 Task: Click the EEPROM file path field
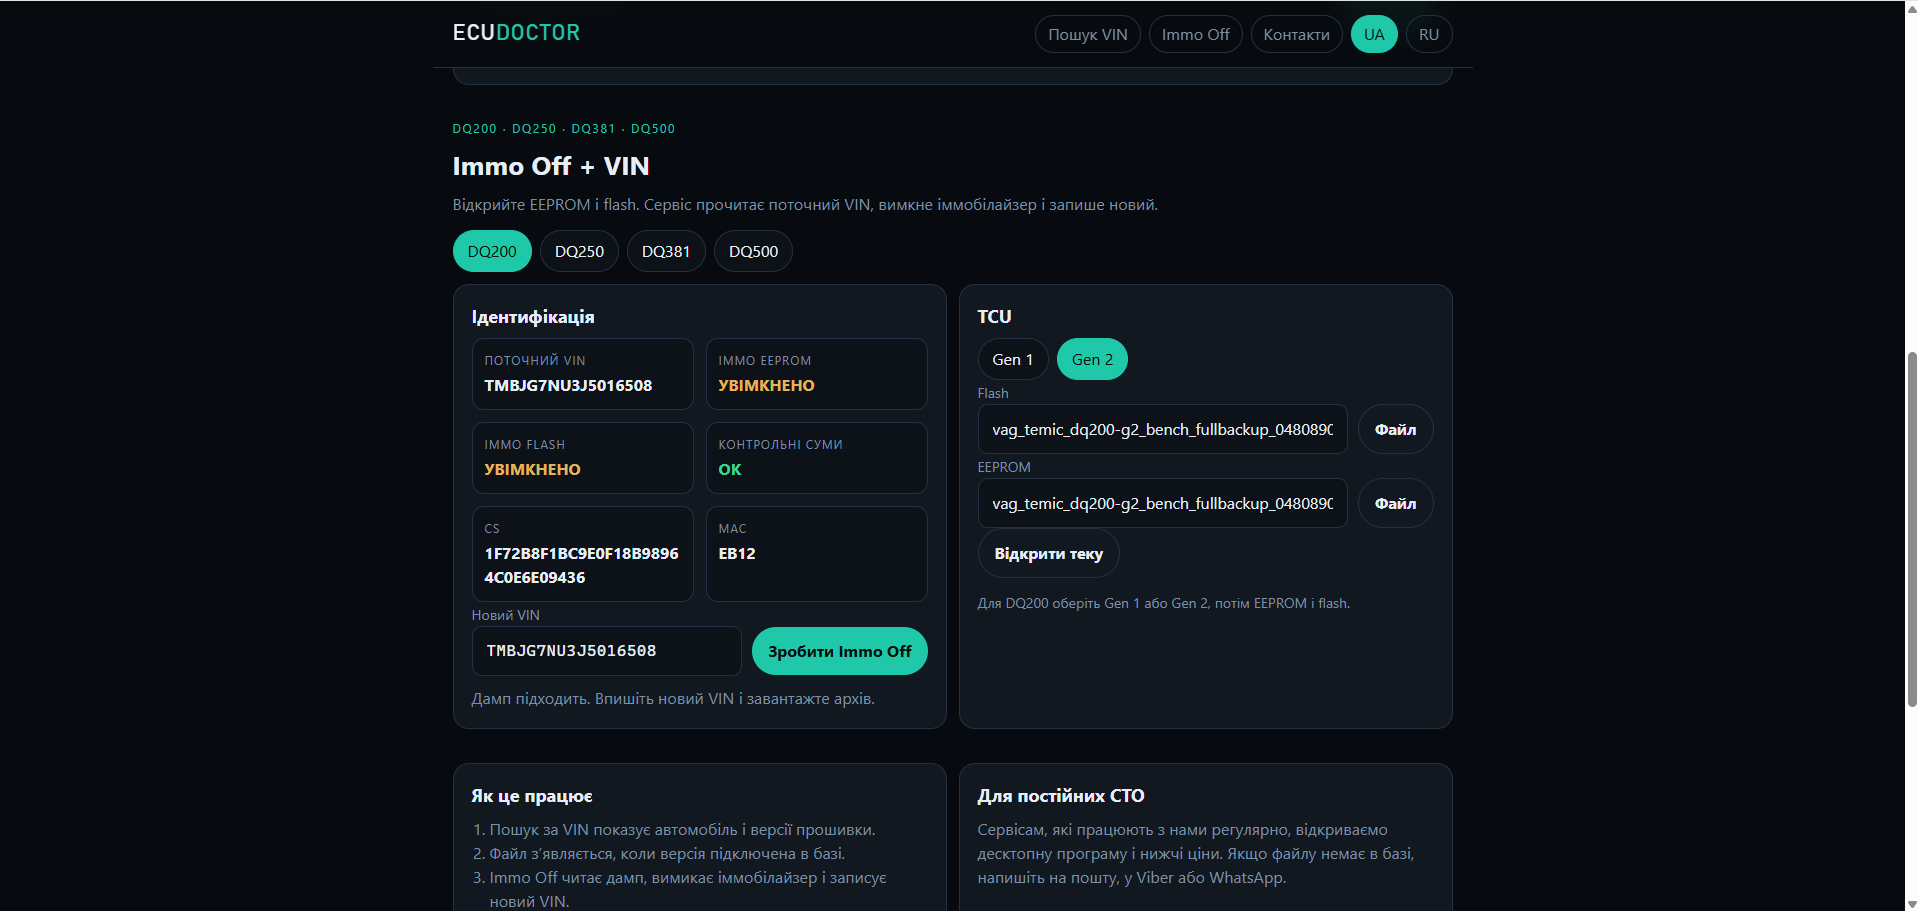pyautogui.click(x=1162, y=503)
